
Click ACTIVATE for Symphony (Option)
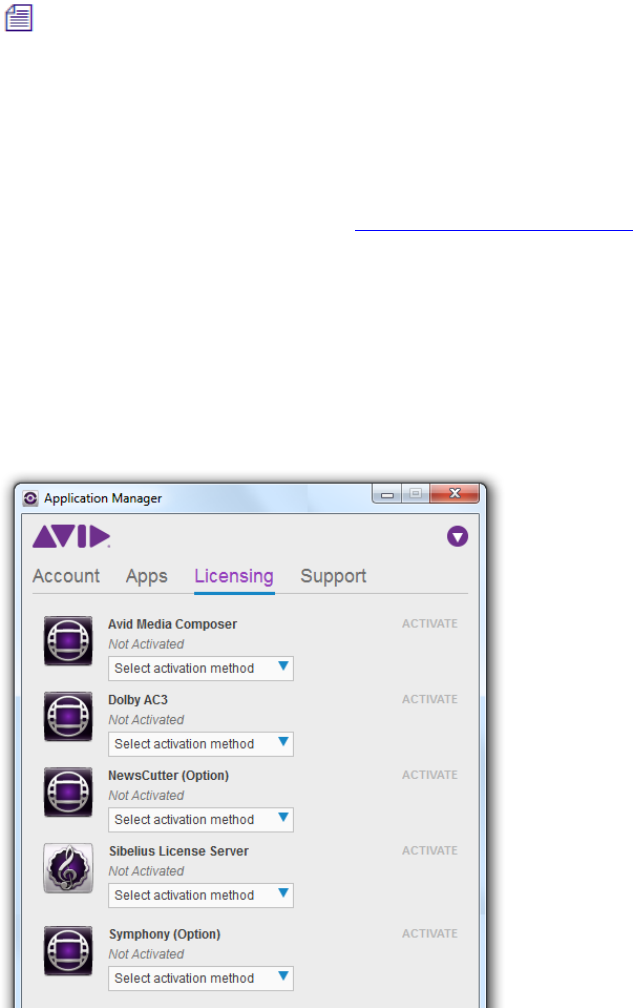pos(430,933)
